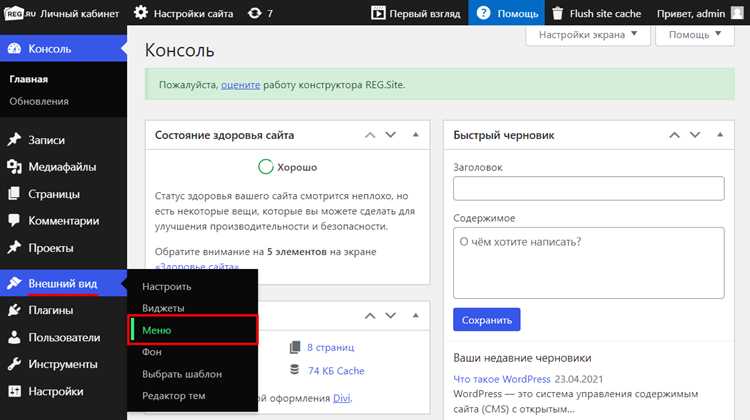Image resolution: width=750 pixels, height=420 pixels.
Task: Open the 74 КБ Cache link
Action: coord(336,371)
